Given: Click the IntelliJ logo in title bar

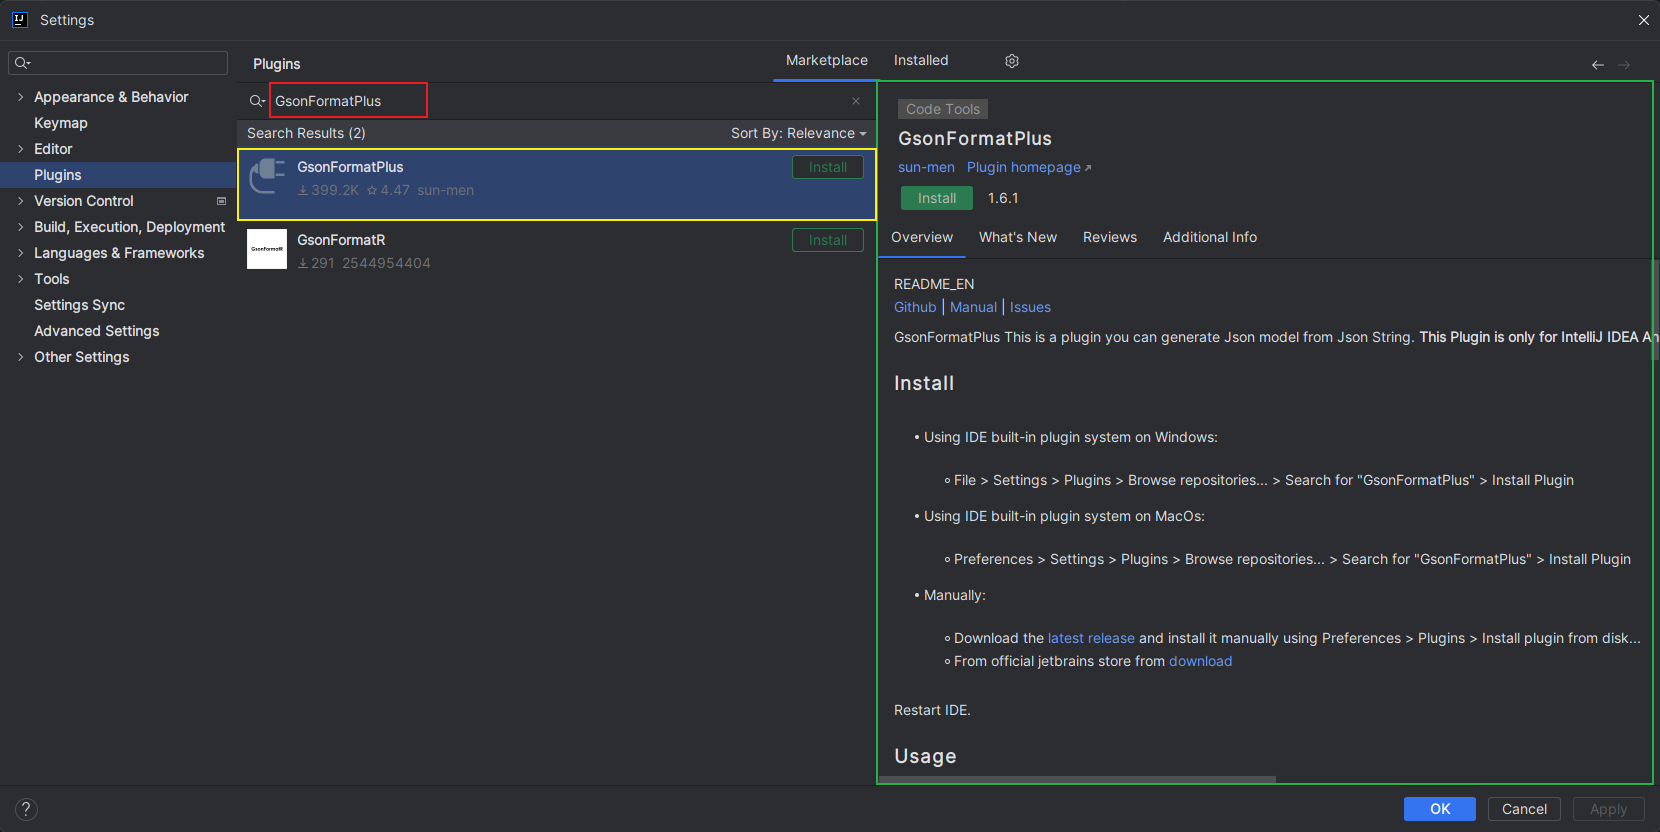Looking at the screenshot, I should 19,19.
